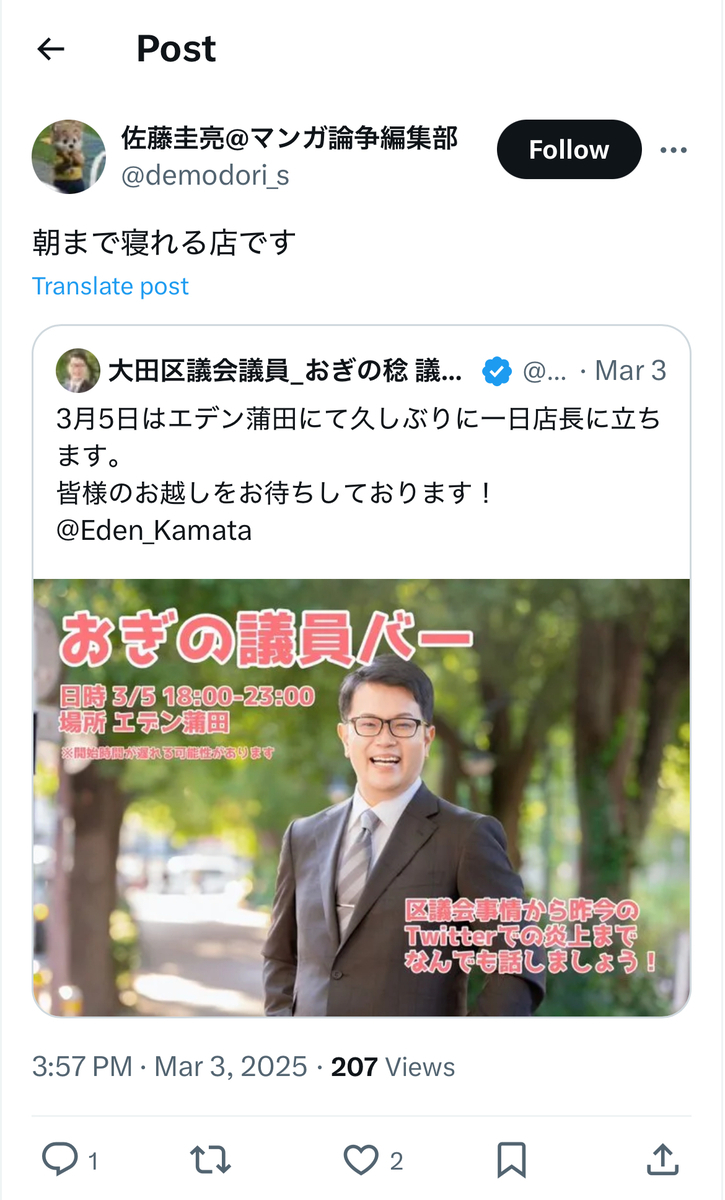Image resolution: width=725 pixels, height=1200 pixels.
Task: Follow the @demodori_s account
Action: coord(569,150)
